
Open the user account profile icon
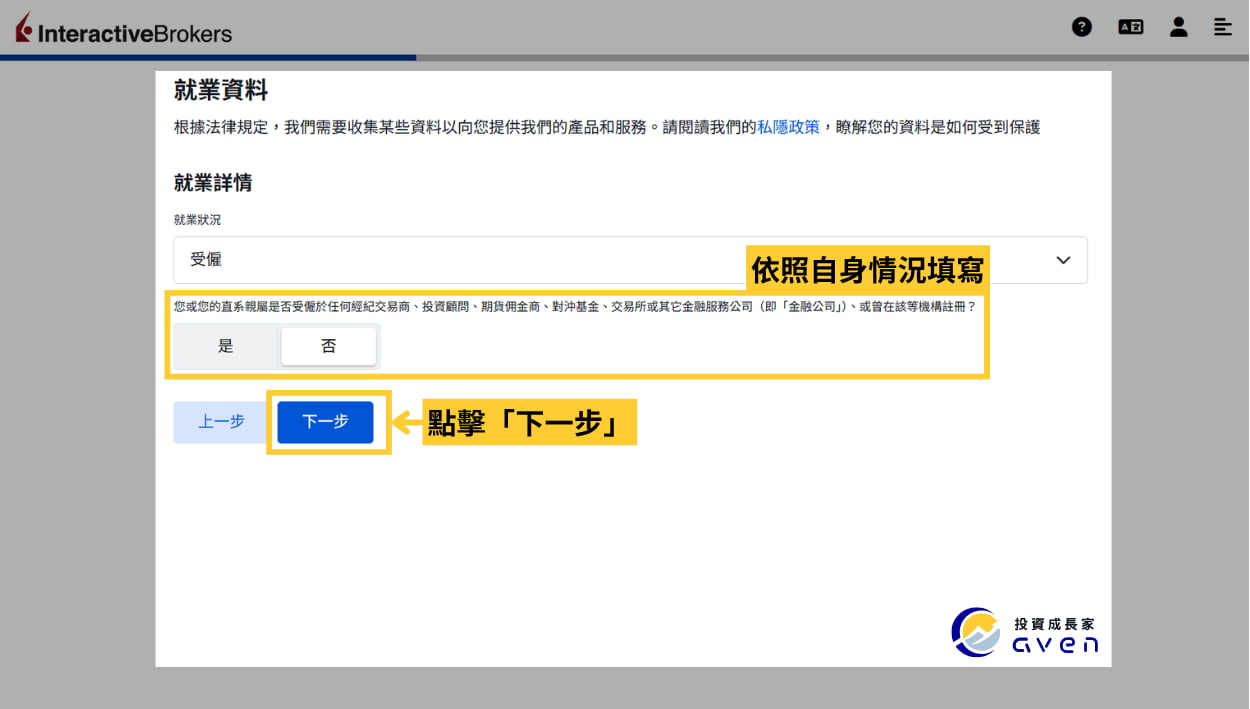pos(1179,27)
